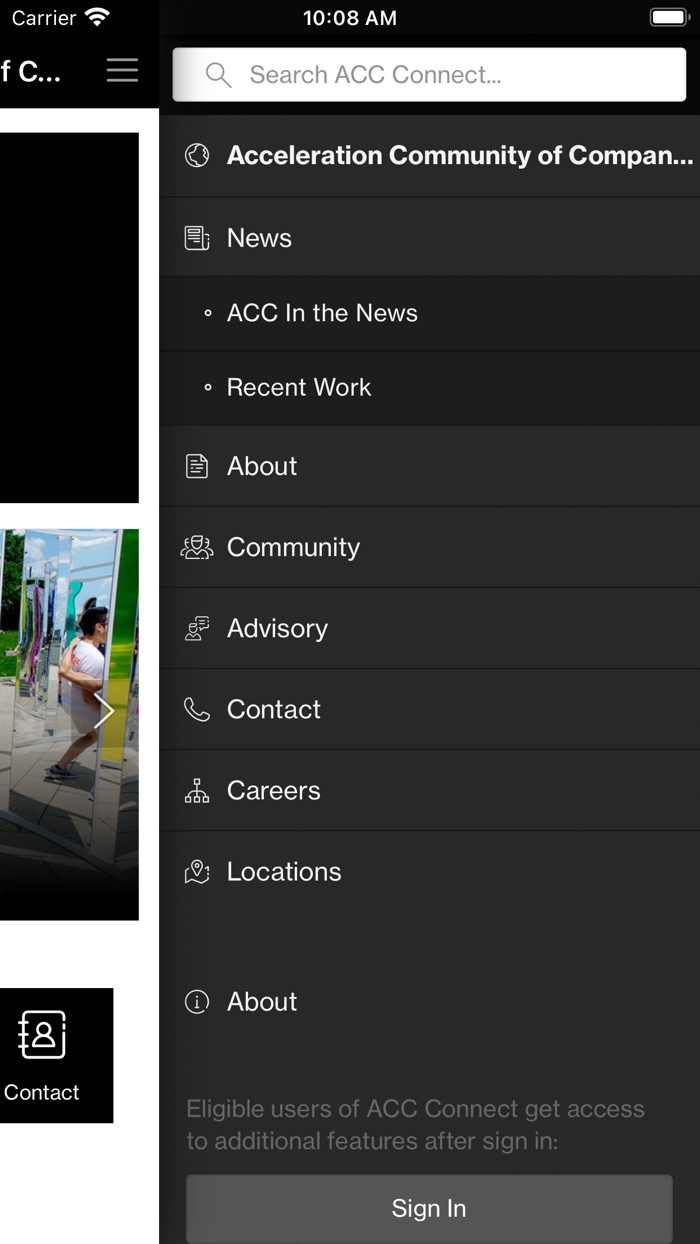
Task: Click the Careers hierarchy icon
Action: (196, 790)
